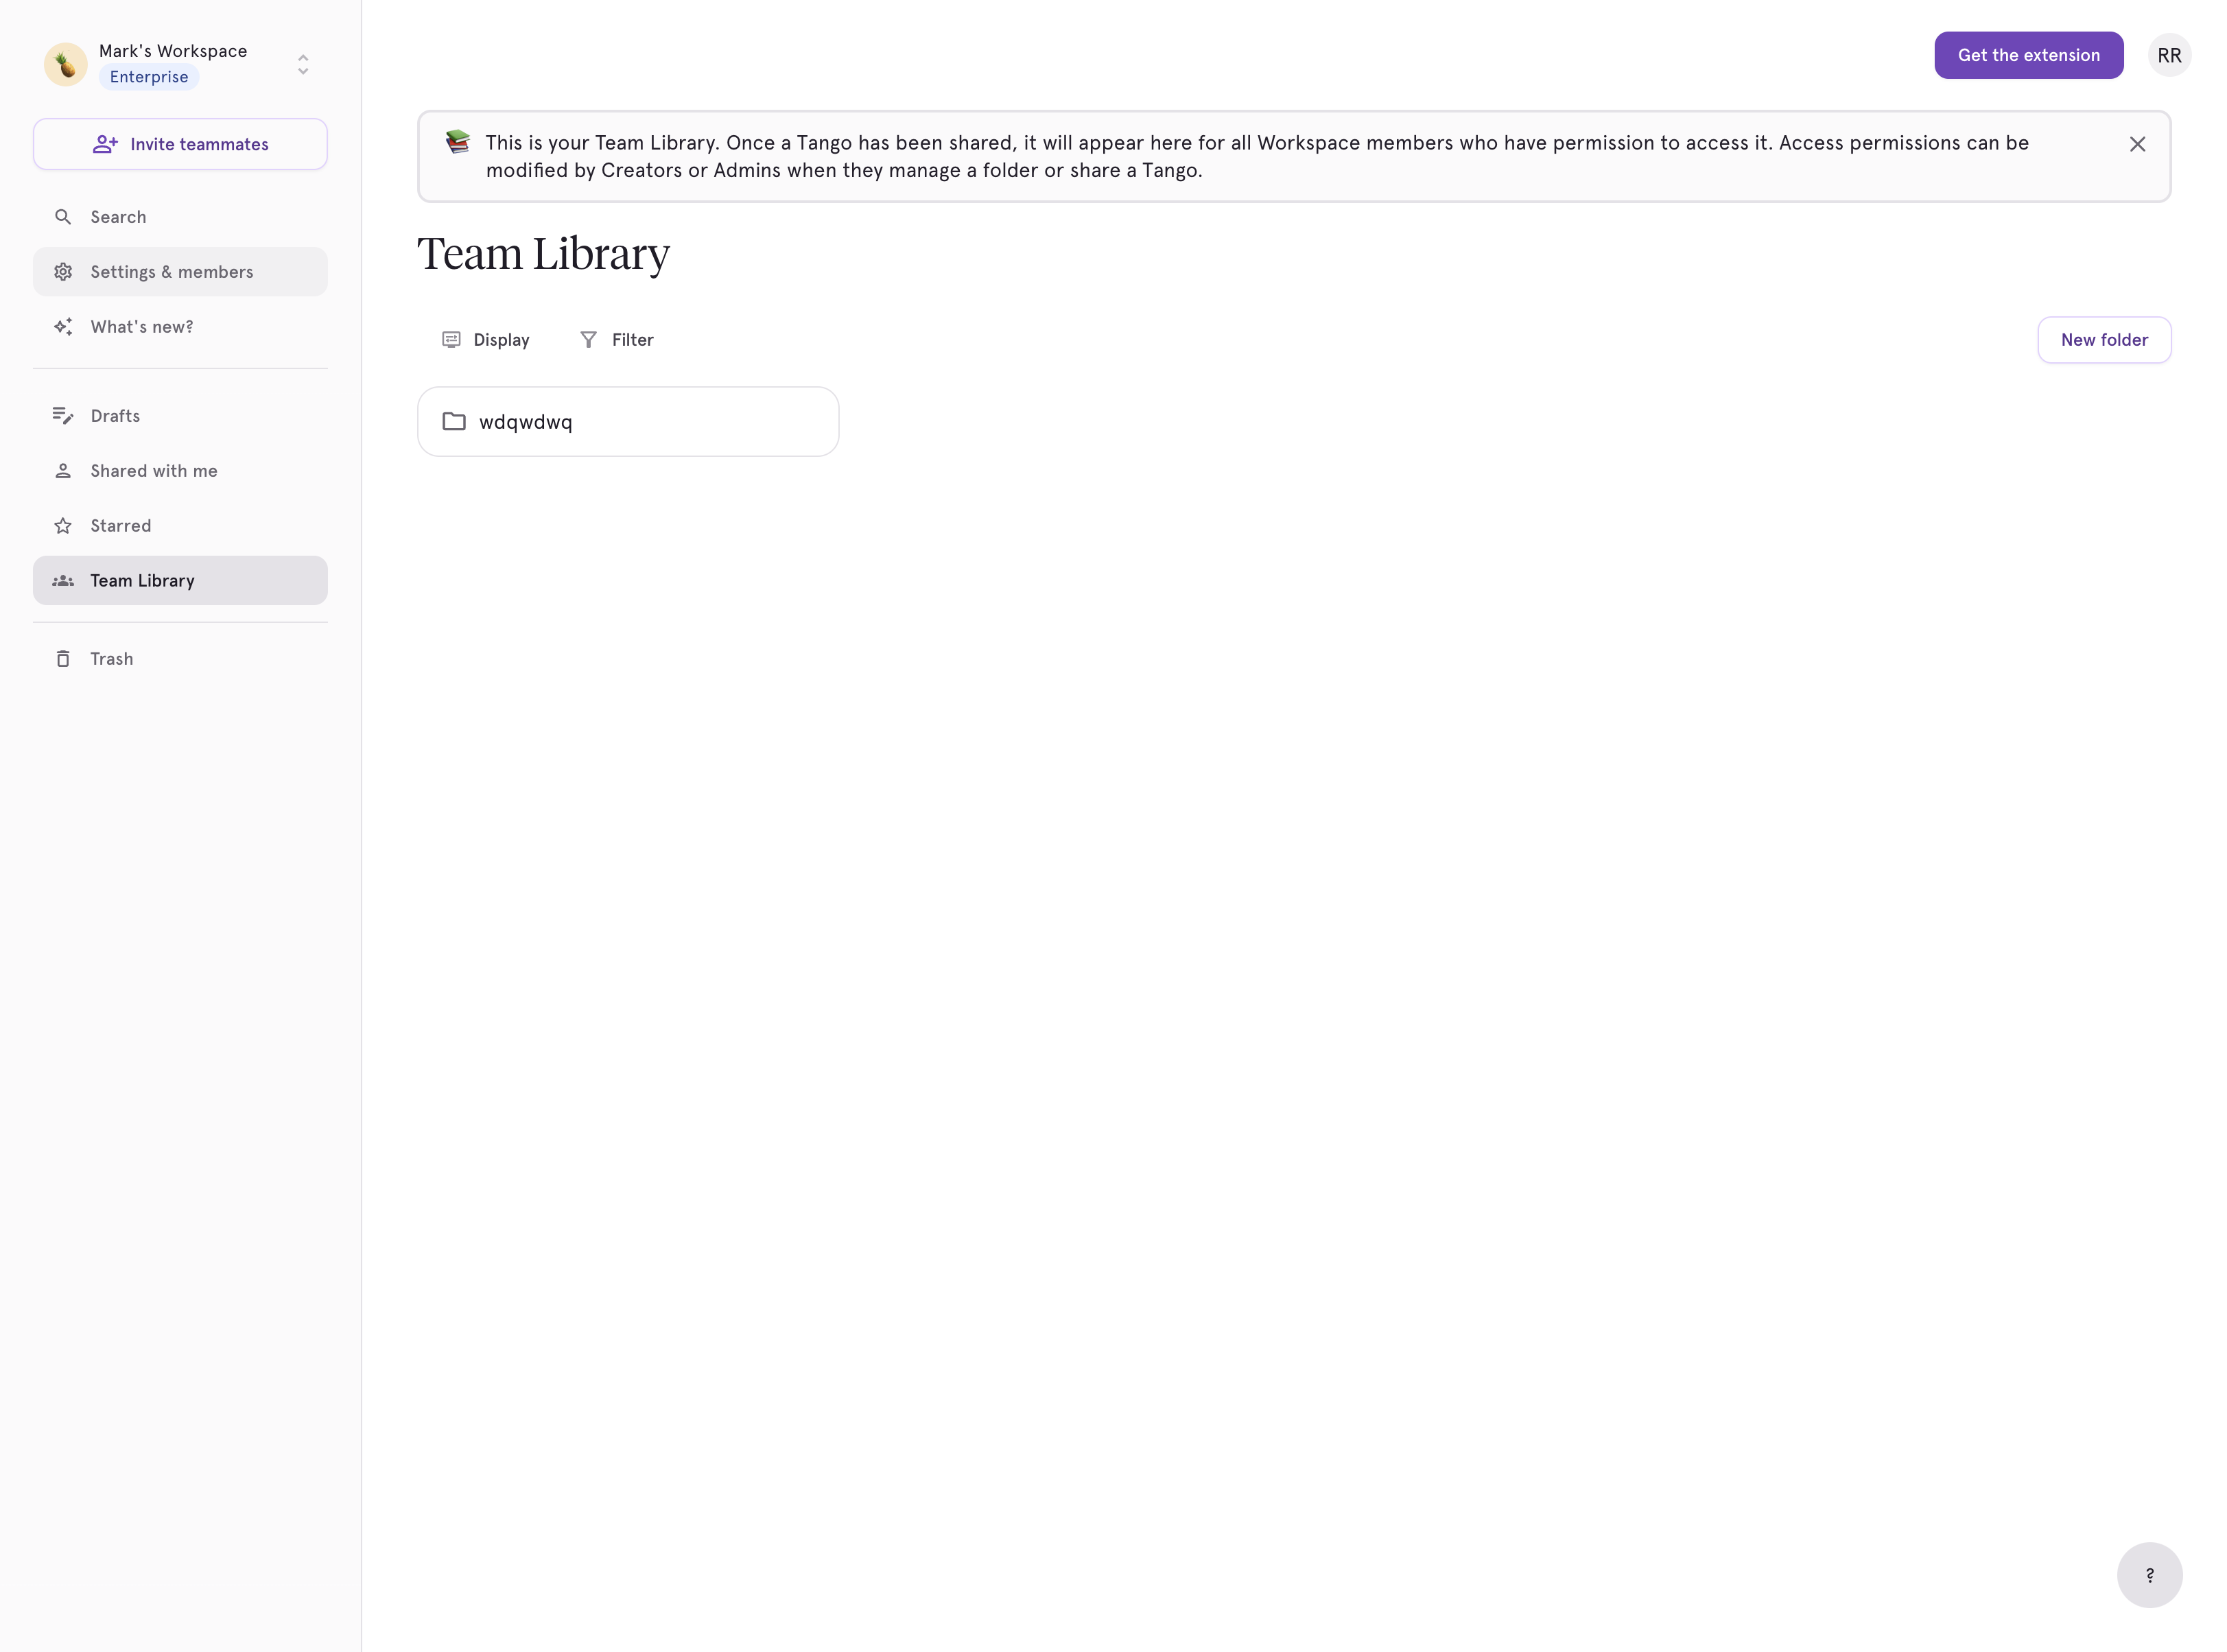Click the pencil-lines Drafts icon

click(63, 416)
